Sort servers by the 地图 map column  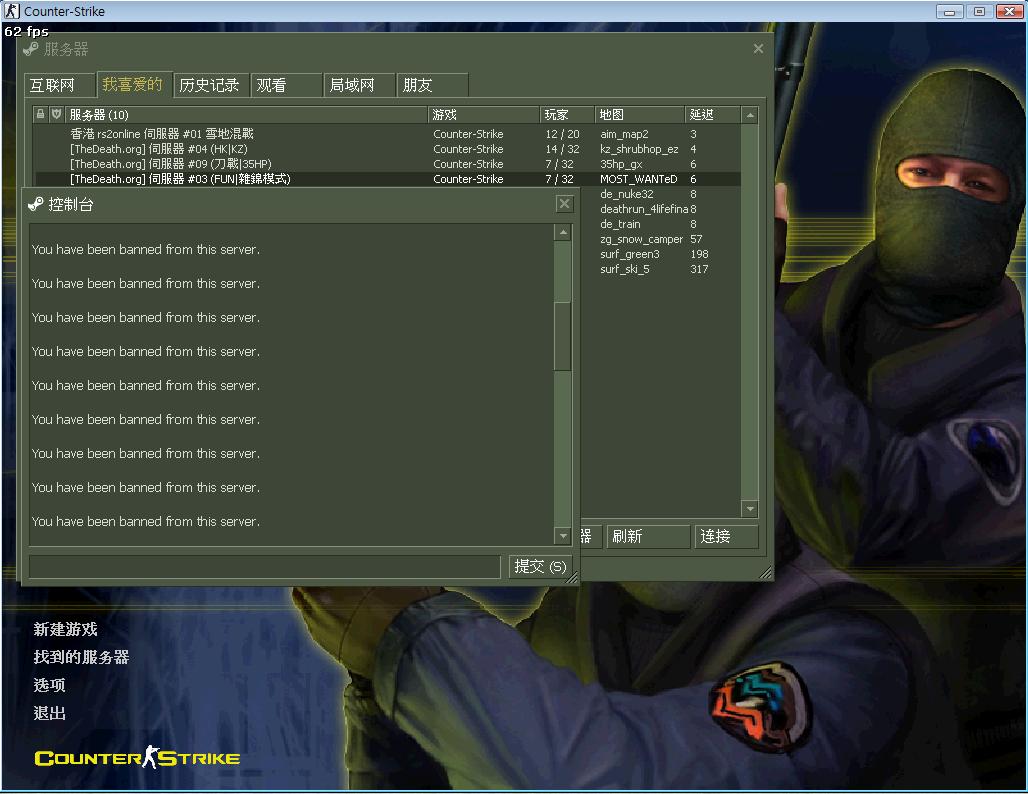pyautogui.click(x=640, y=115)
